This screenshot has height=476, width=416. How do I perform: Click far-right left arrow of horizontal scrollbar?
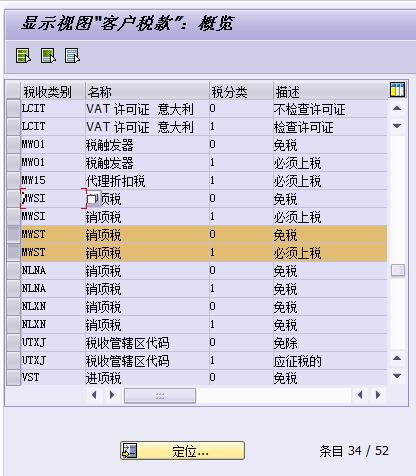360,395
